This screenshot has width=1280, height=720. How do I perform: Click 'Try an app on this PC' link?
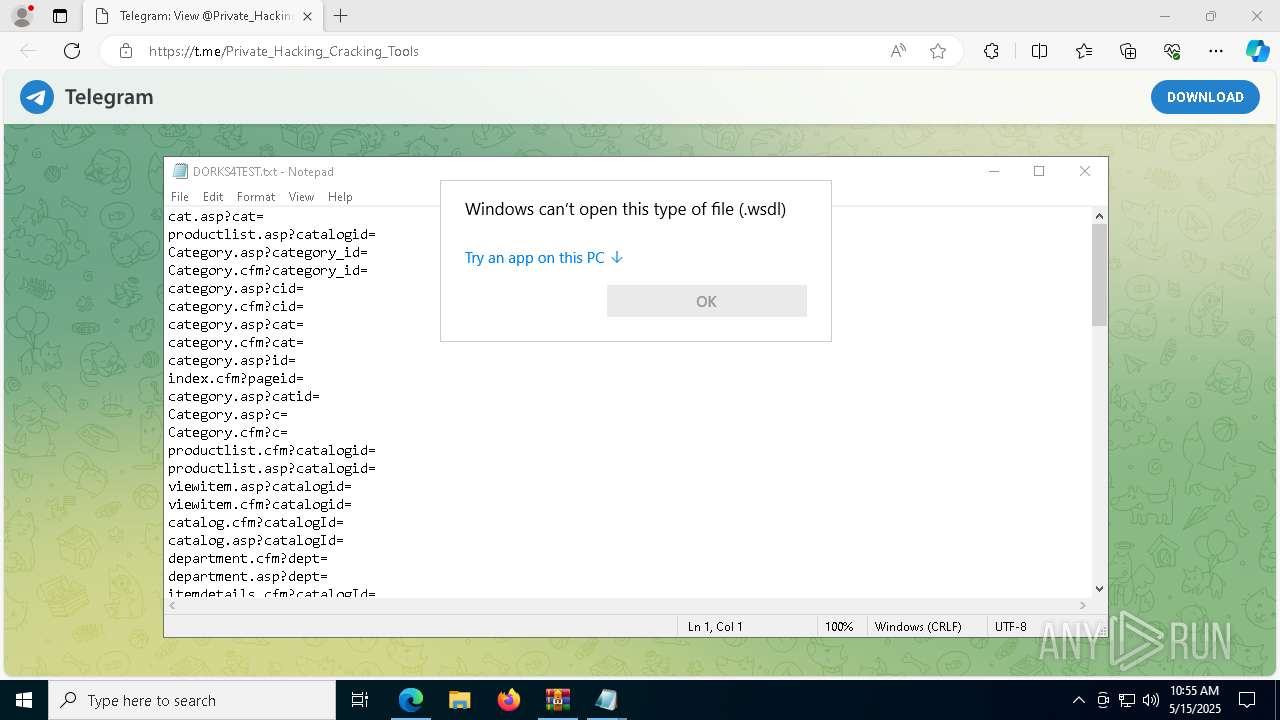[544, 258]
